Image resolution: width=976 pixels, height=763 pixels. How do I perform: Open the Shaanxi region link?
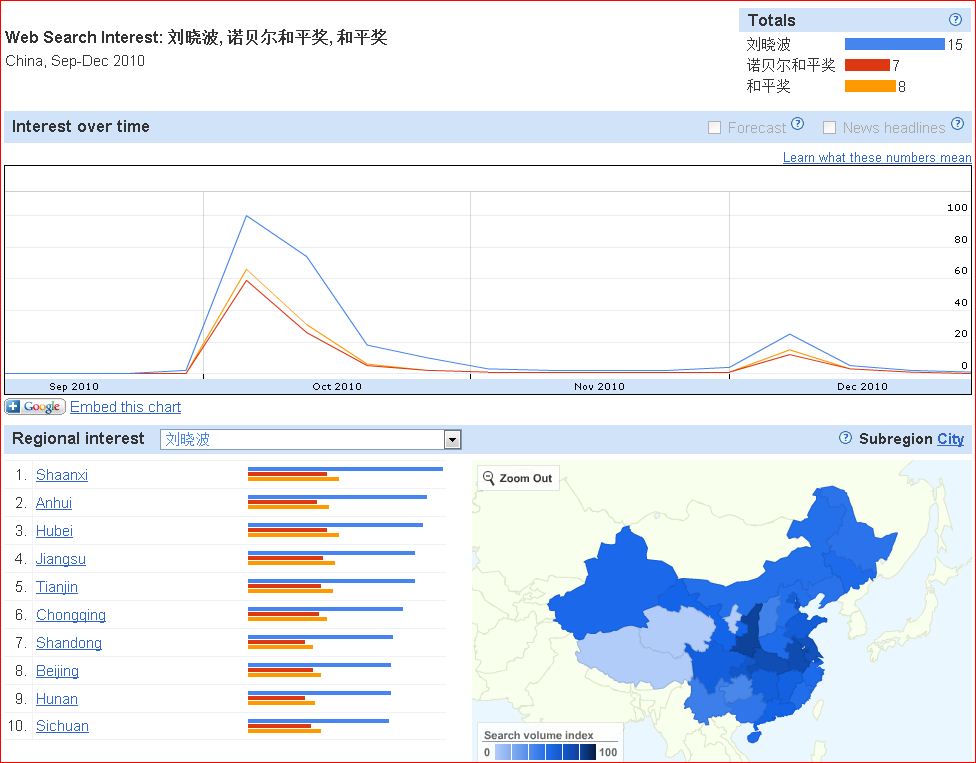(x=62, y=475)
